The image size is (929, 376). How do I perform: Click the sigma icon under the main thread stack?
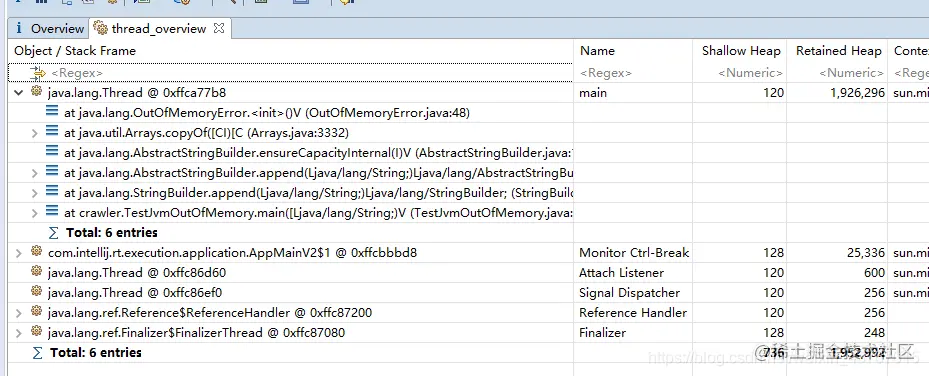(x=53, y=232)
